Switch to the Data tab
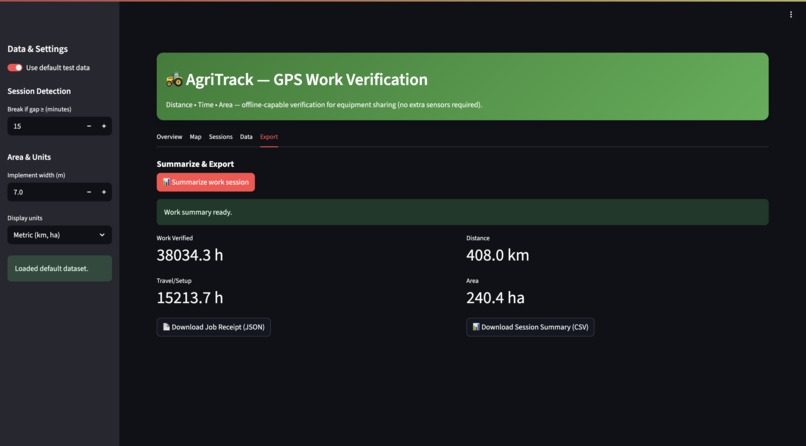The width and height of the screenshot is (806, 446). (246, 137)
